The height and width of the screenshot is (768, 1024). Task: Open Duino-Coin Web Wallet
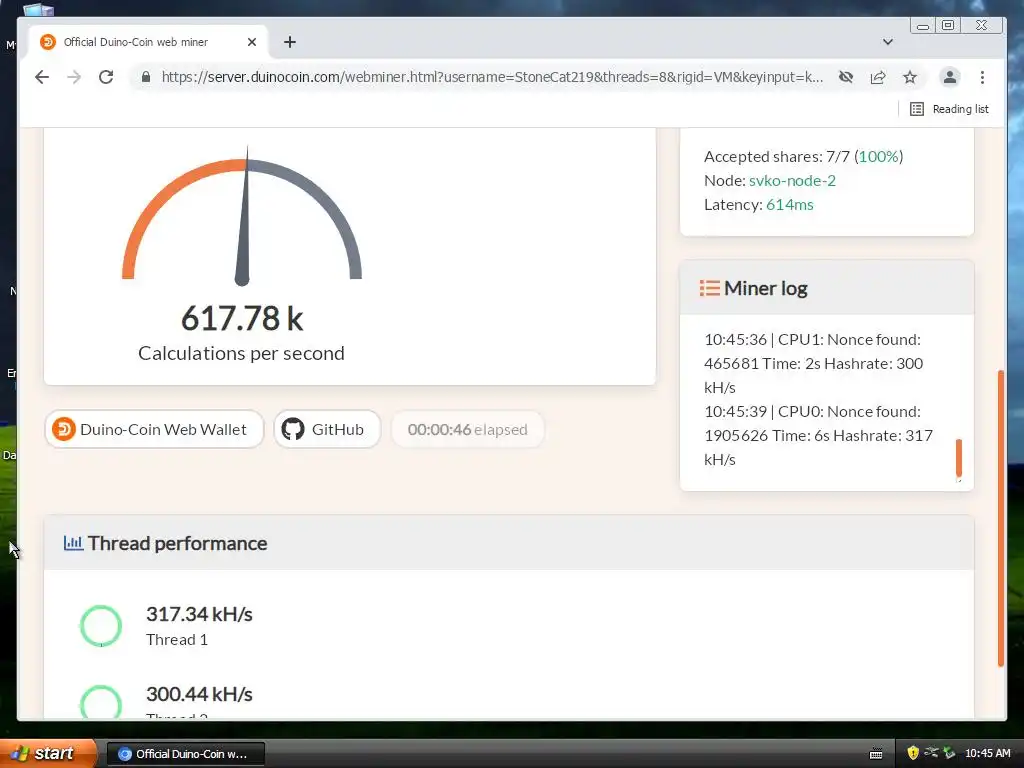pyautogui.click(x=154, y=429)
